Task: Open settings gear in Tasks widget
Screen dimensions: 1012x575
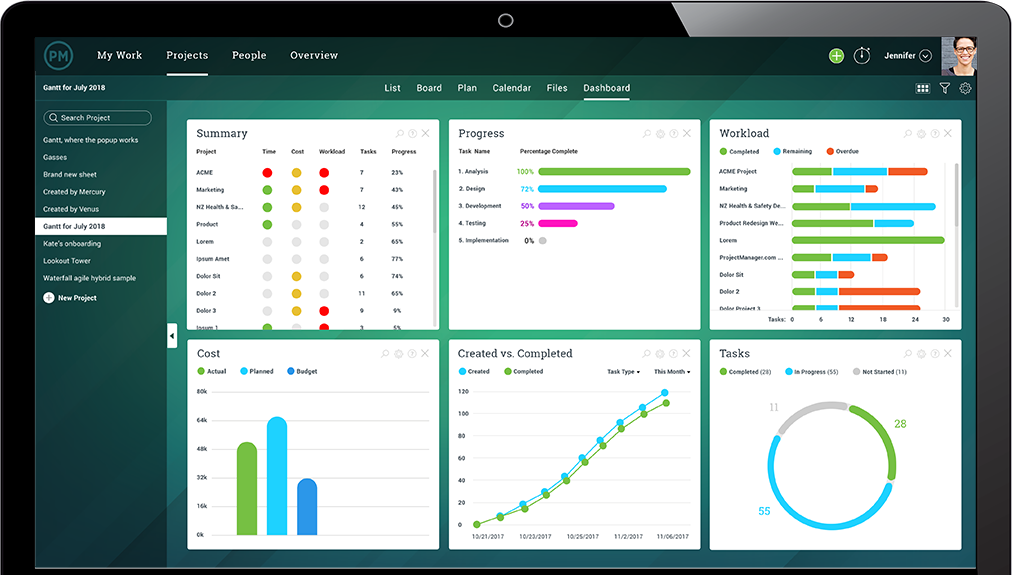Action: (922, 354)
